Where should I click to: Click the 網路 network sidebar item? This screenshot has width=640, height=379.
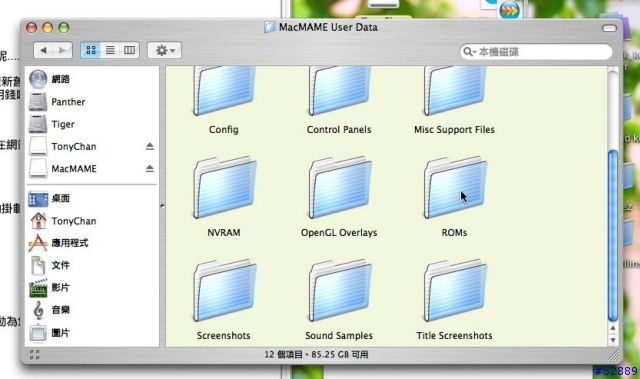pos(91,79)
